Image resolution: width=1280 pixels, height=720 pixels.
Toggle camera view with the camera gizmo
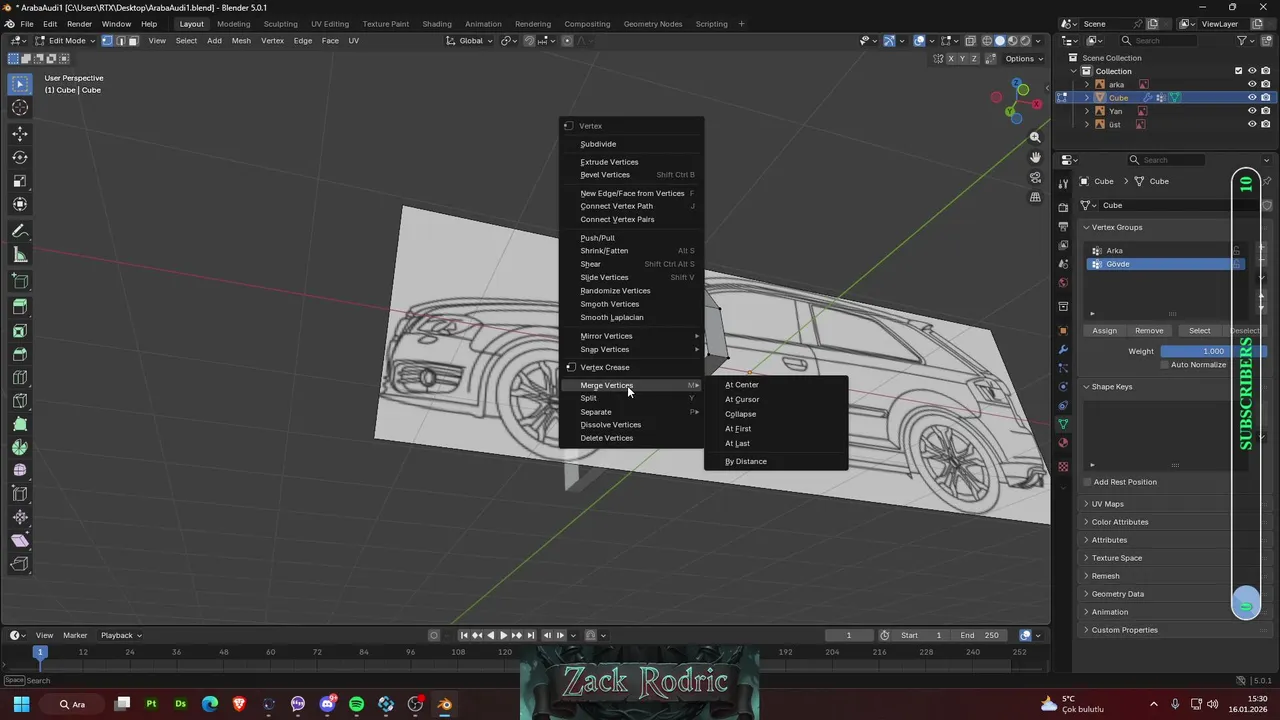[x=1035, y=177]
